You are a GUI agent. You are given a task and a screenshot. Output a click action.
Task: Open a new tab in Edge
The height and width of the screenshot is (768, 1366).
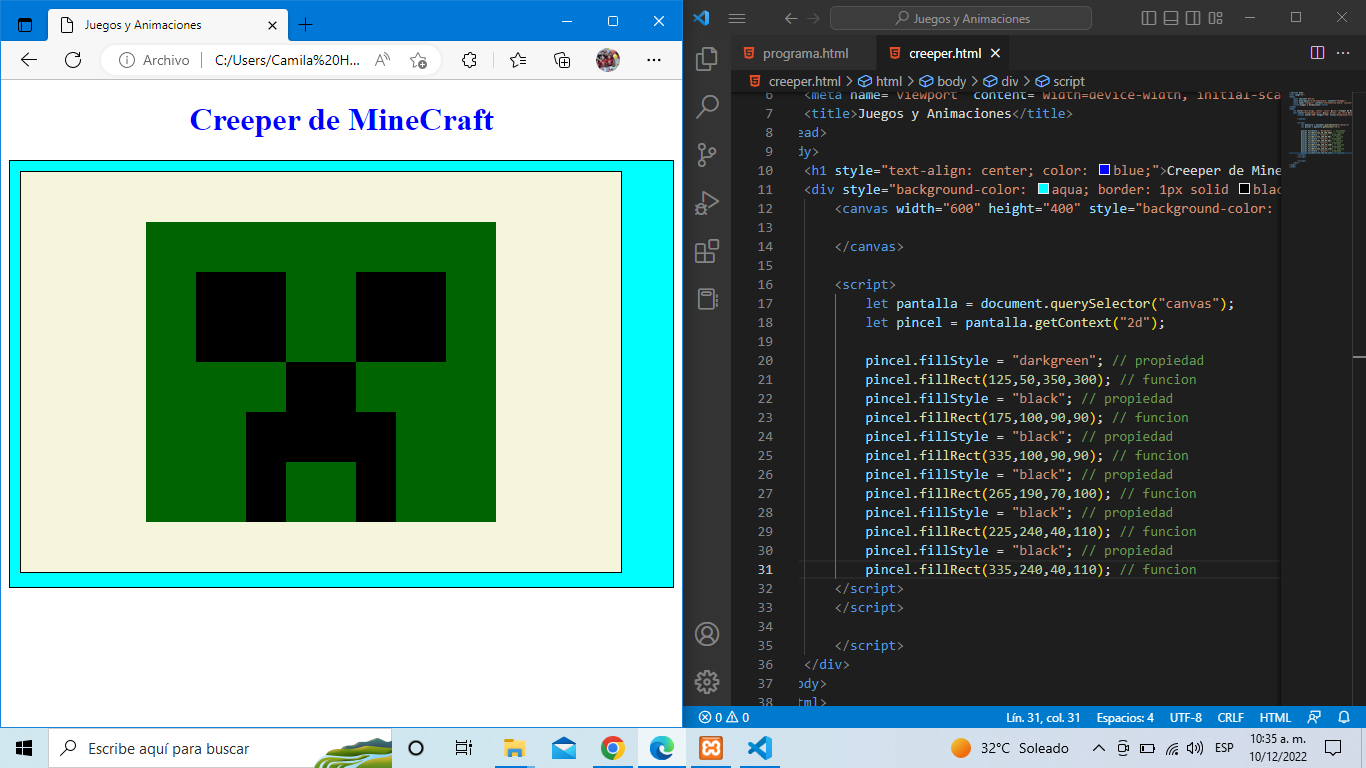pyautogui.click(x=306, y=24)
